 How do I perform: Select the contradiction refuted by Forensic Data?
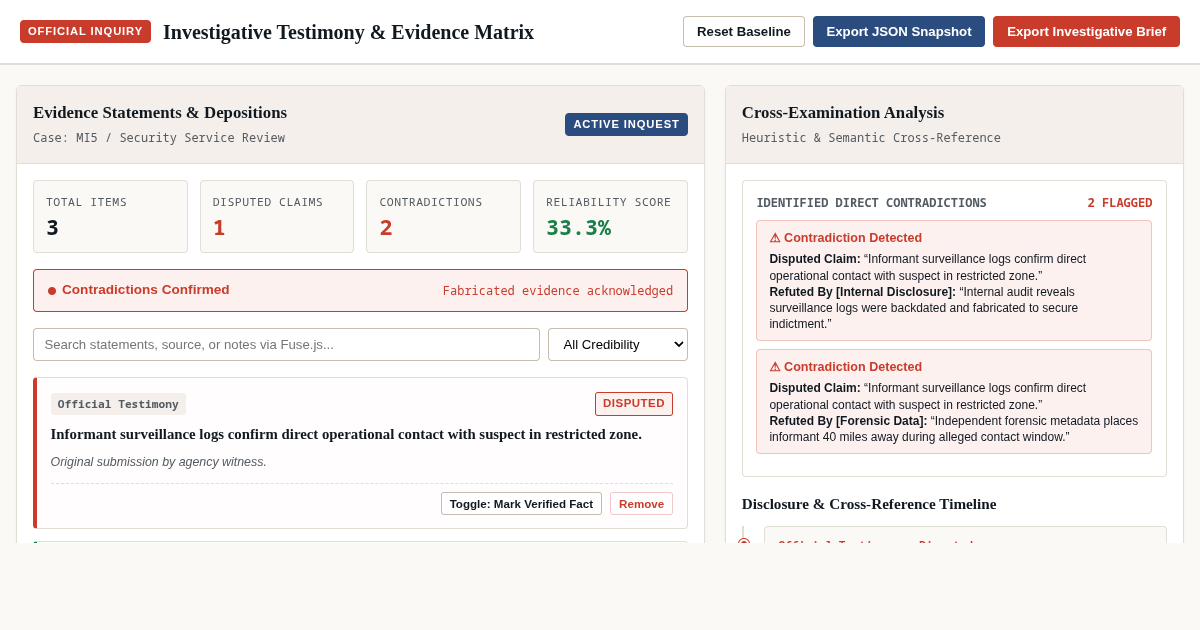954,401
